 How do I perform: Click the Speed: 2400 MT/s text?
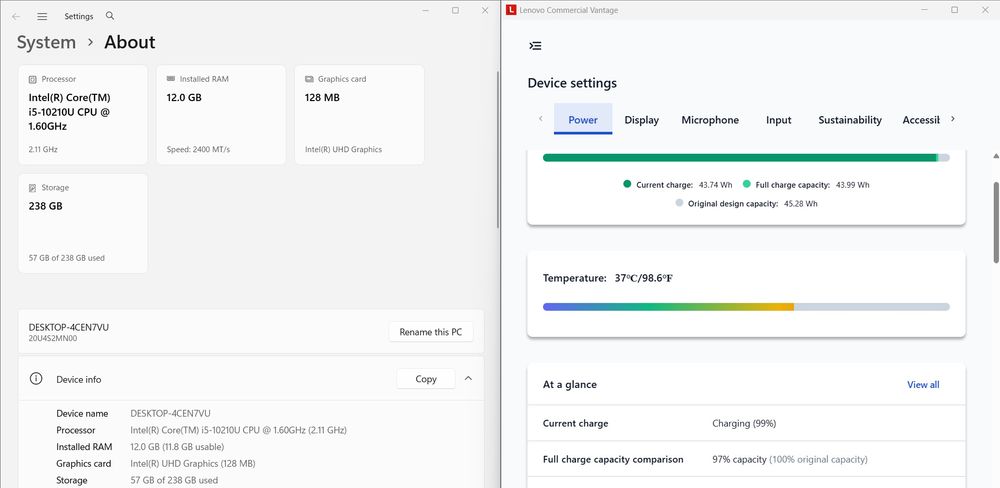[198, 149]
